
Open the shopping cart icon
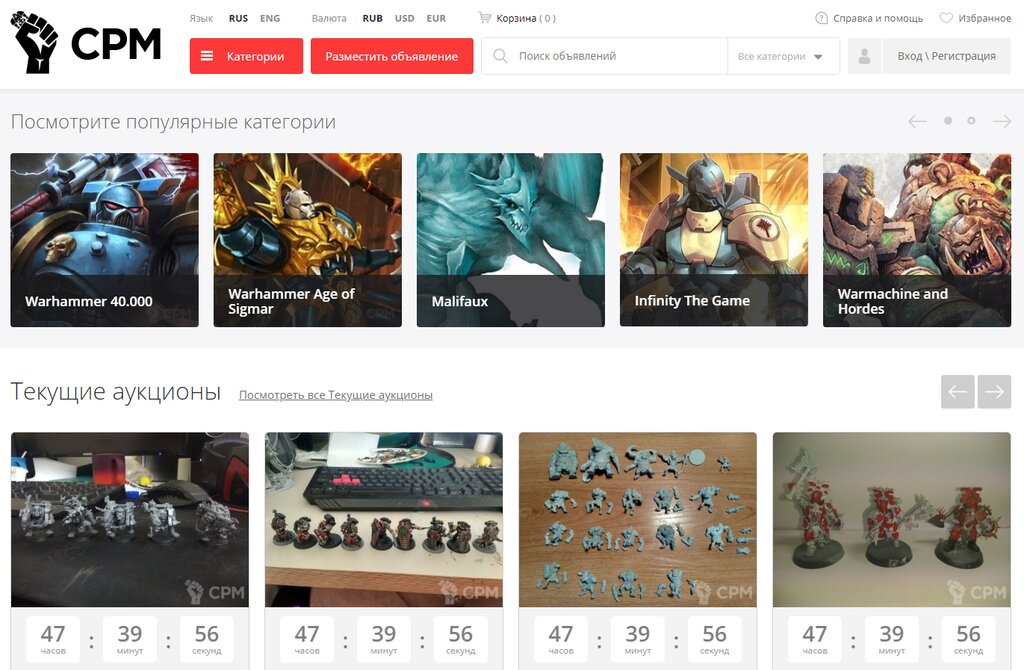point(484,18)
